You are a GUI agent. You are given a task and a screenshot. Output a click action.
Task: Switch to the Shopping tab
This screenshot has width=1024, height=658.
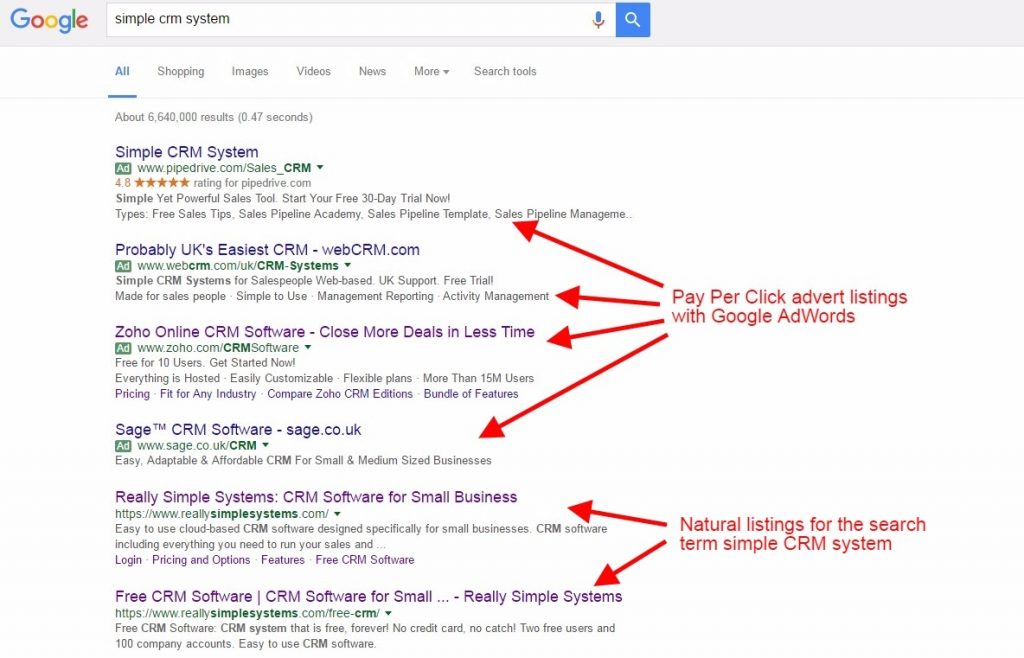point(180,72)
